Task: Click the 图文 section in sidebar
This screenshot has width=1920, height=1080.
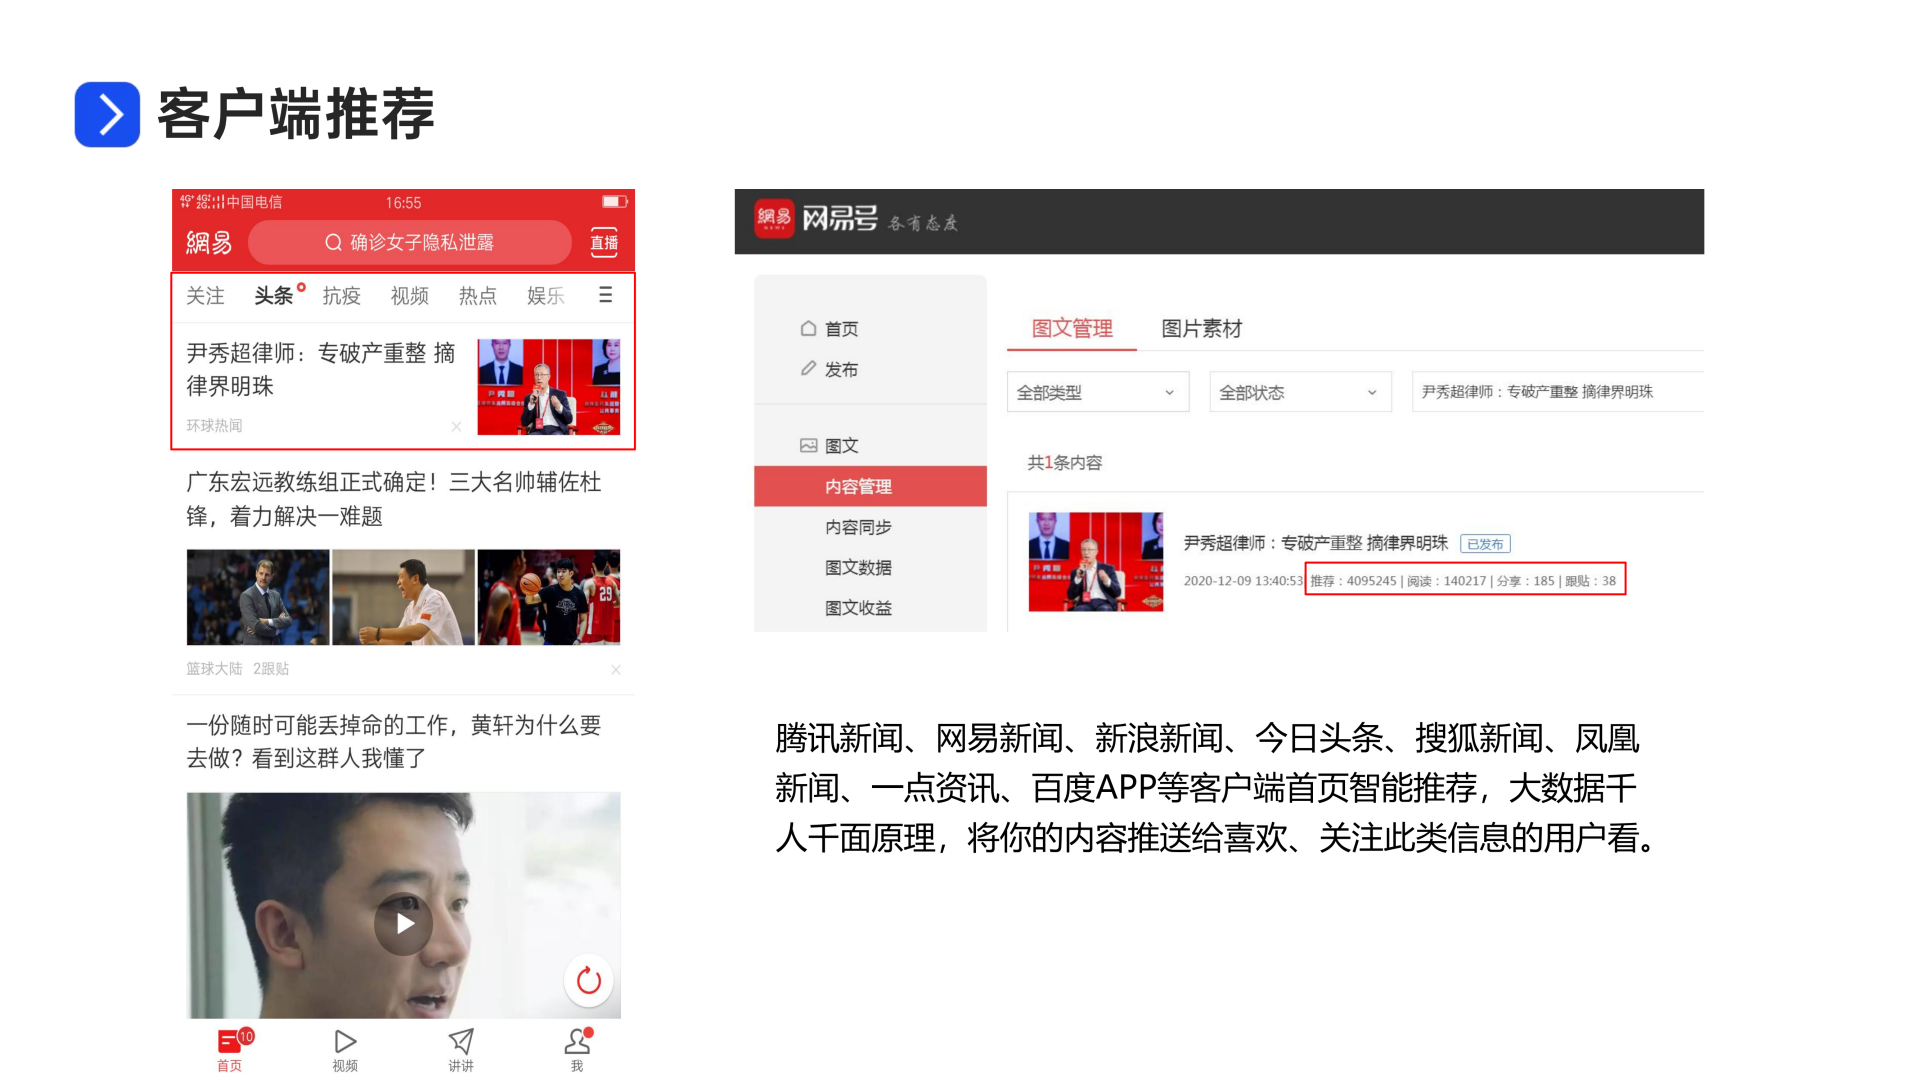Action: (840, 446)
